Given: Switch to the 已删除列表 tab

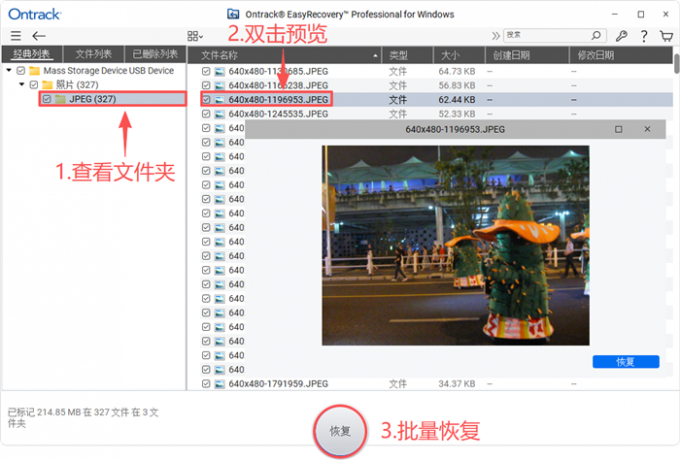Looking at the screenshot, I should [155, 54].
